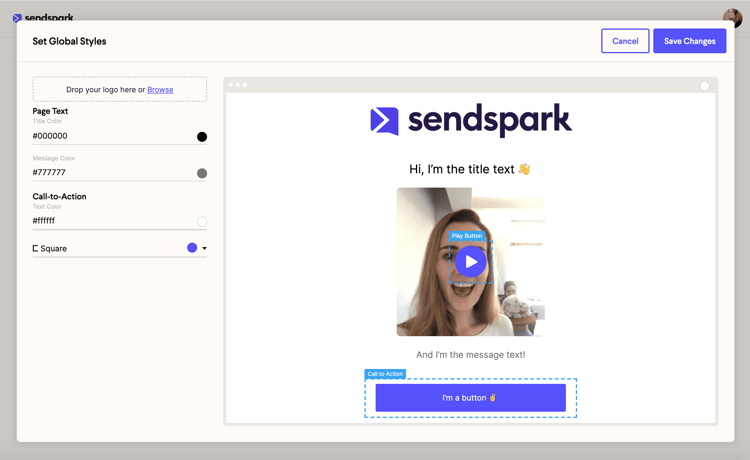
Task: Play the preview video
Action: [x=471, y=262]
